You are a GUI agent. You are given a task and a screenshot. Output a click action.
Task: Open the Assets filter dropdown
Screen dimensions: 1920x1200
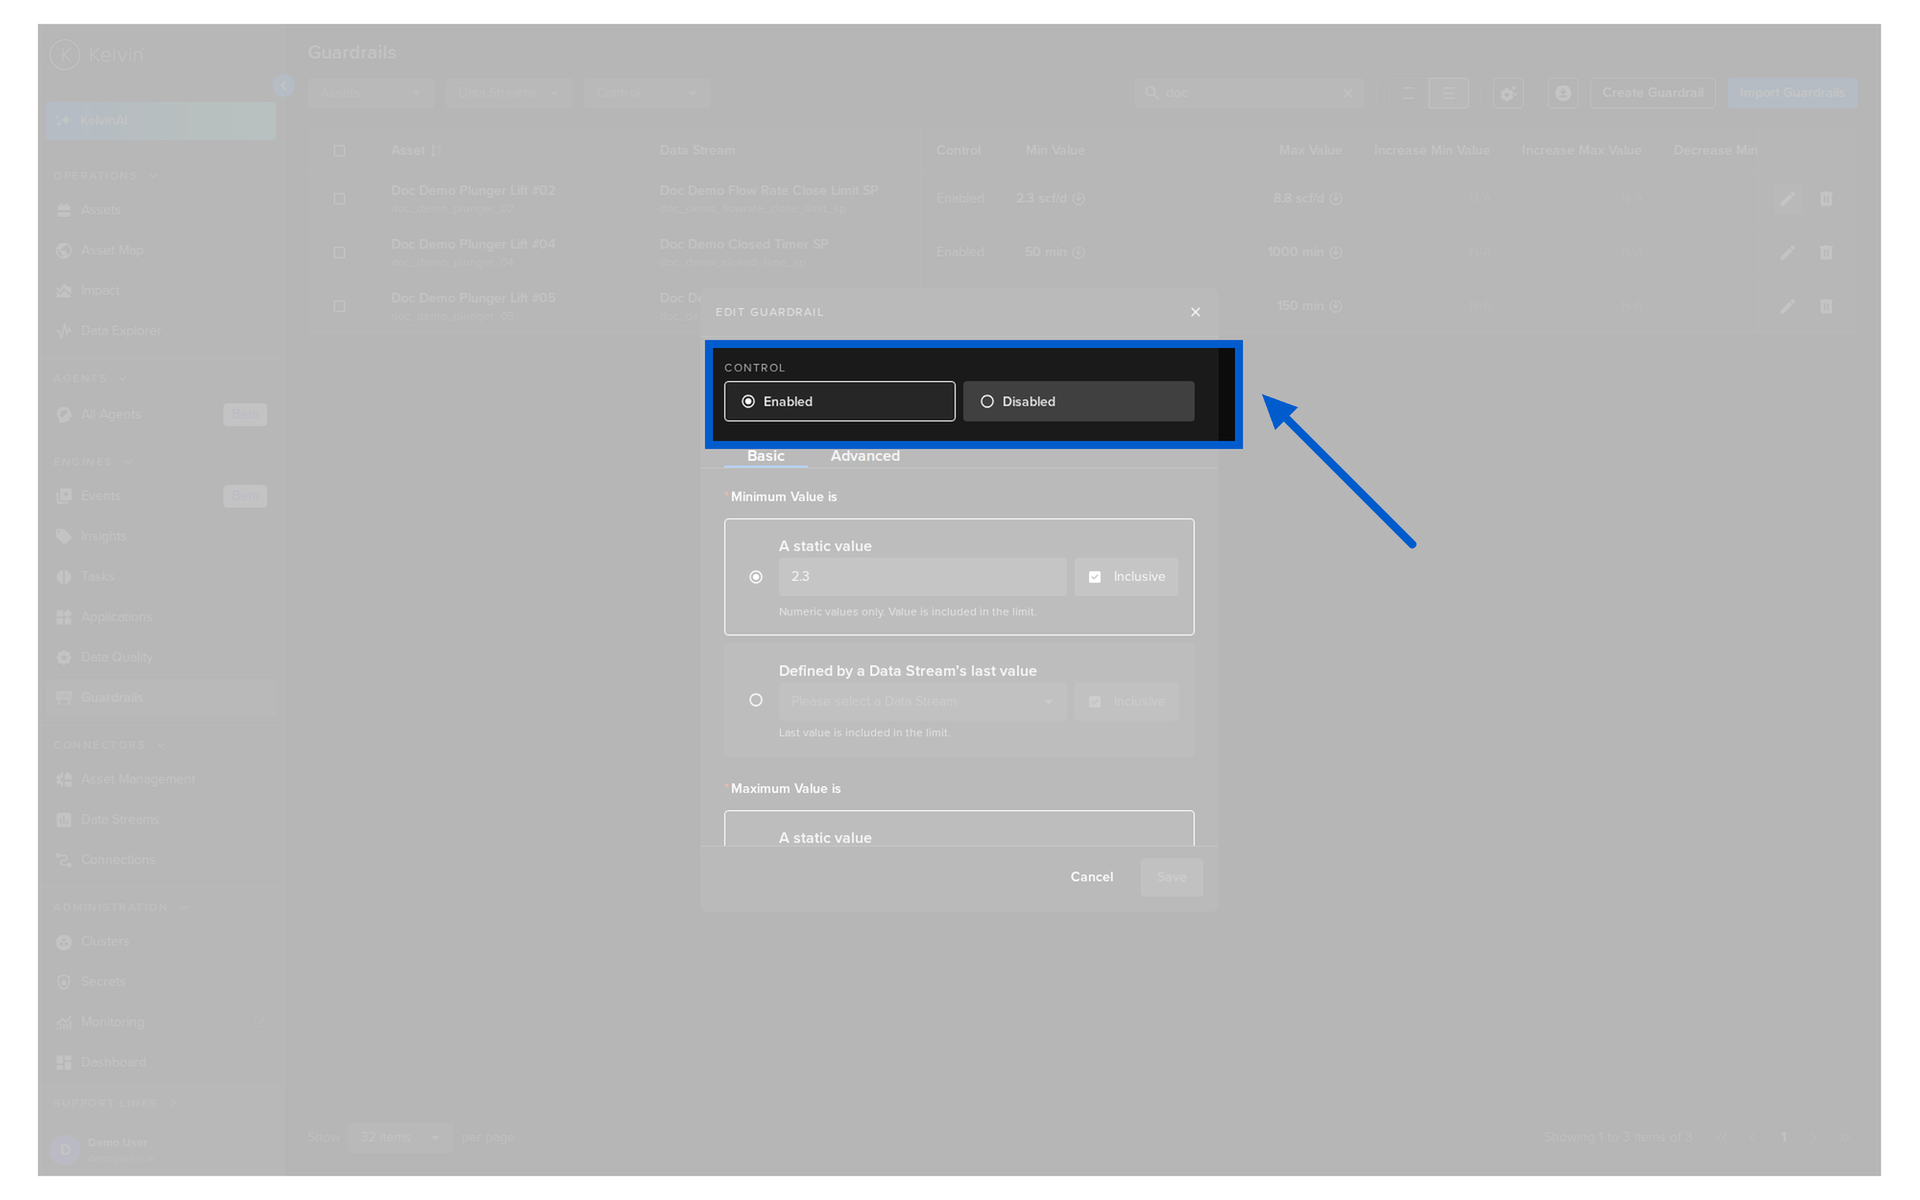click(370, 93)
